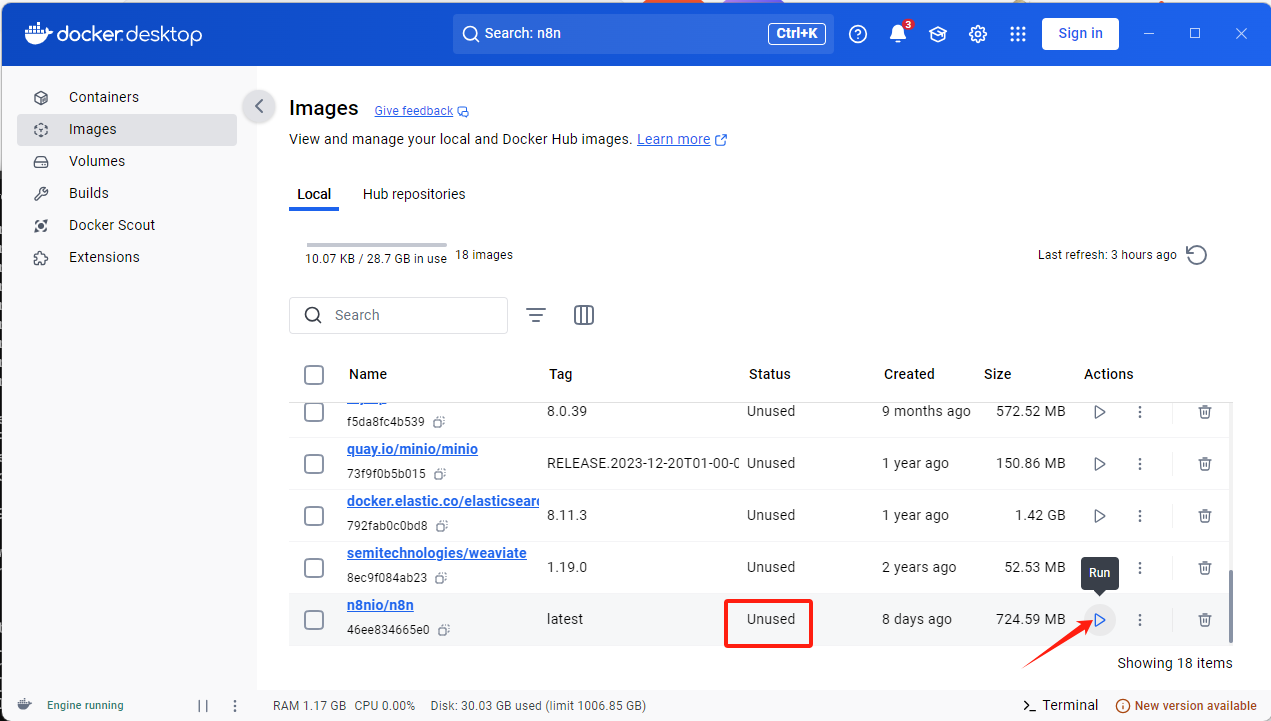Viewport: 1271px width, 721px height.
Task: Open the Settings gear icon
Action: coord(978,34)
